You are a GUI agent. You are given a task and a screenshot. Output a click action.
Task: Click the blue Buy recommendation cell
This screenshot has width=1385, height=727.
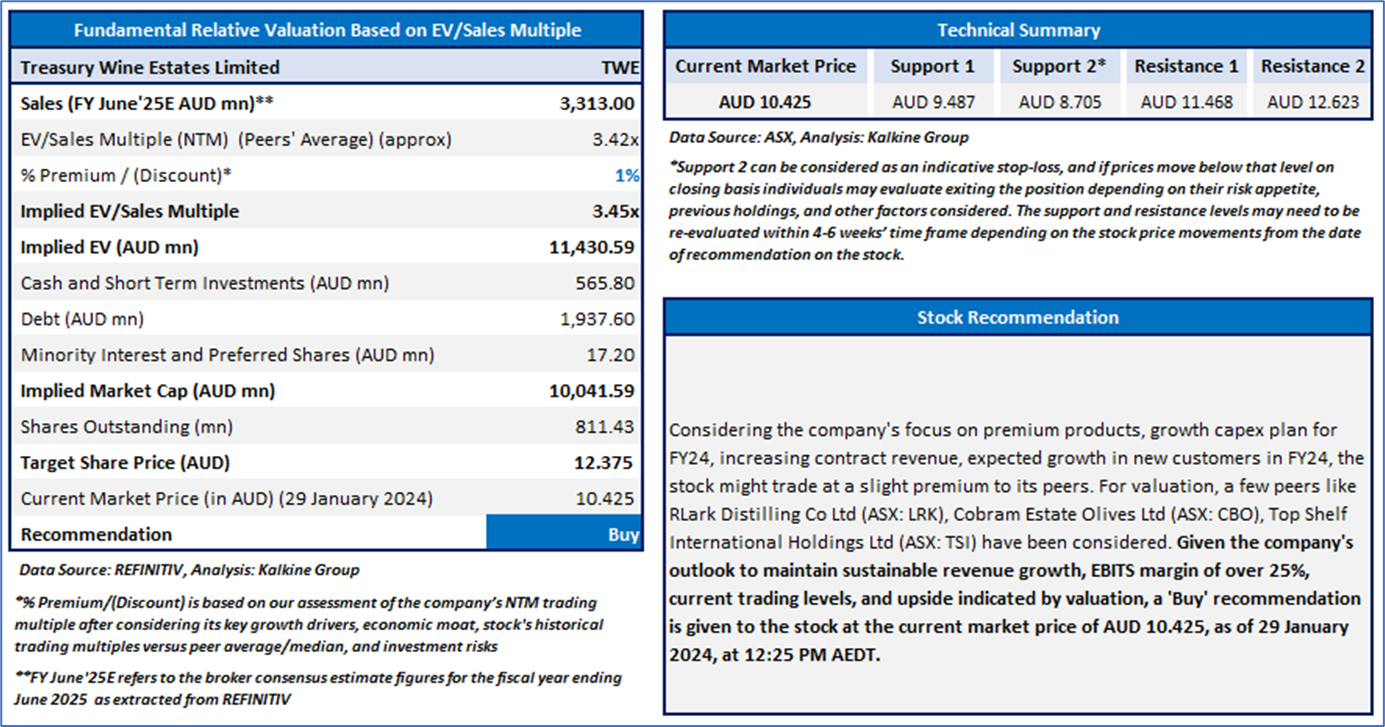point(565,534)
